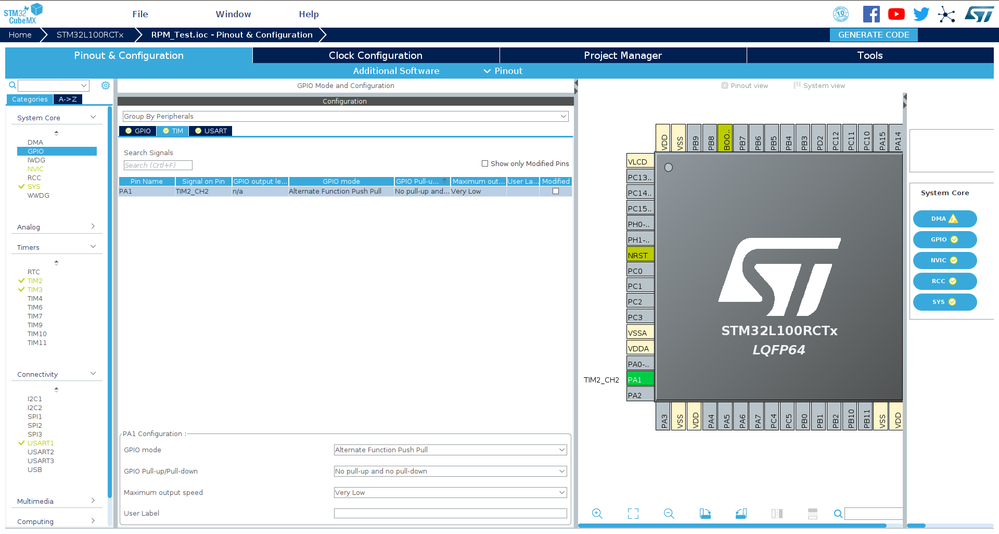Open the ST Twitter icon
999x534 pixels.
click(921, 14)
